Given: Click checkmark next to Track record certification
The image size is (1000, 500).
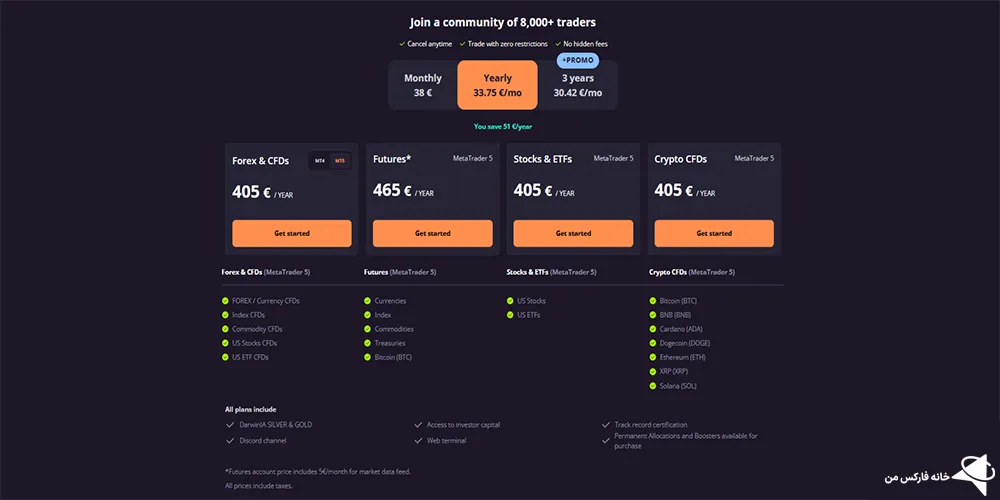Looking at the screenshot, I should [606, 424].
